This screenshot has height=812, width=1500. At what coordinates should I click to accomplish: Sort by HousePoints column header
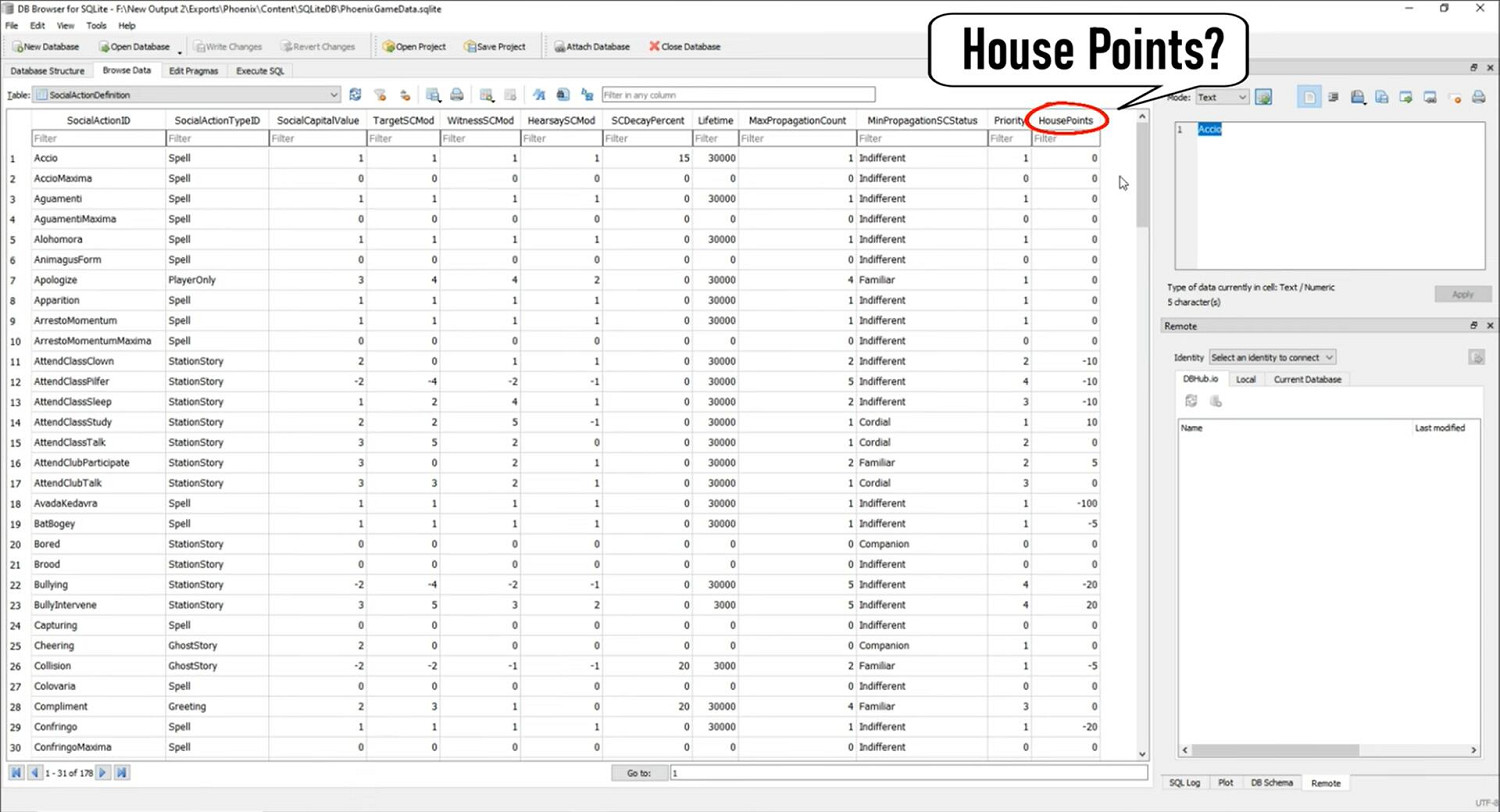(1065, 120)
